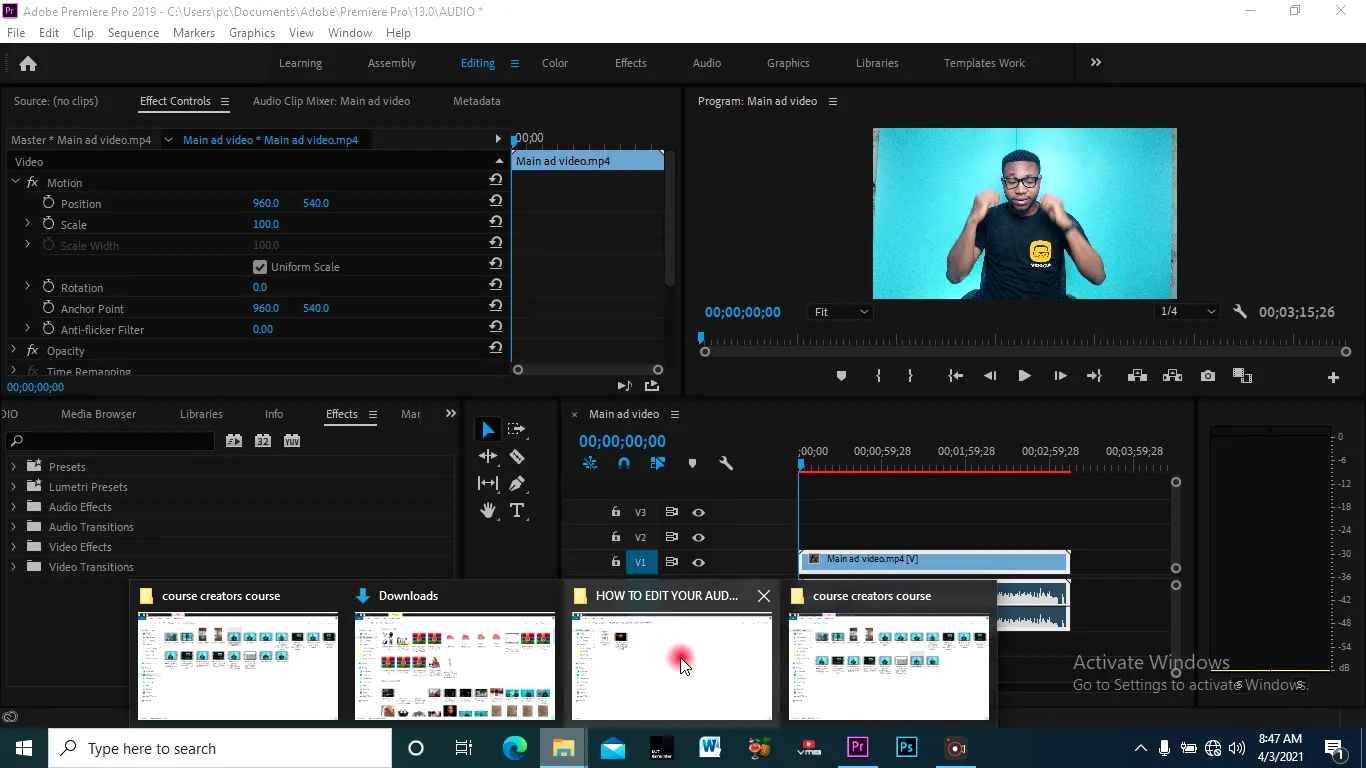Select the Selection tool arrow
The height and width of the screenshot is (768, 1366).
tap(487, 429)
